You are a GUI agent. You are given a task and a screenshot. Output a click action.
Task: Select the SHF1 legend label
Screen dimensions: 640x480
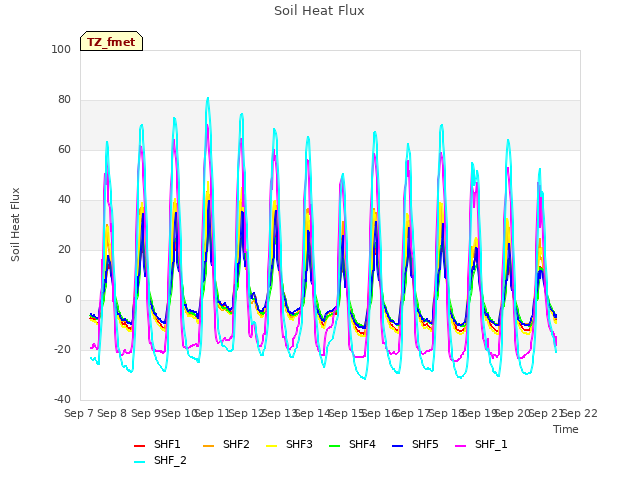pos(167,444)
